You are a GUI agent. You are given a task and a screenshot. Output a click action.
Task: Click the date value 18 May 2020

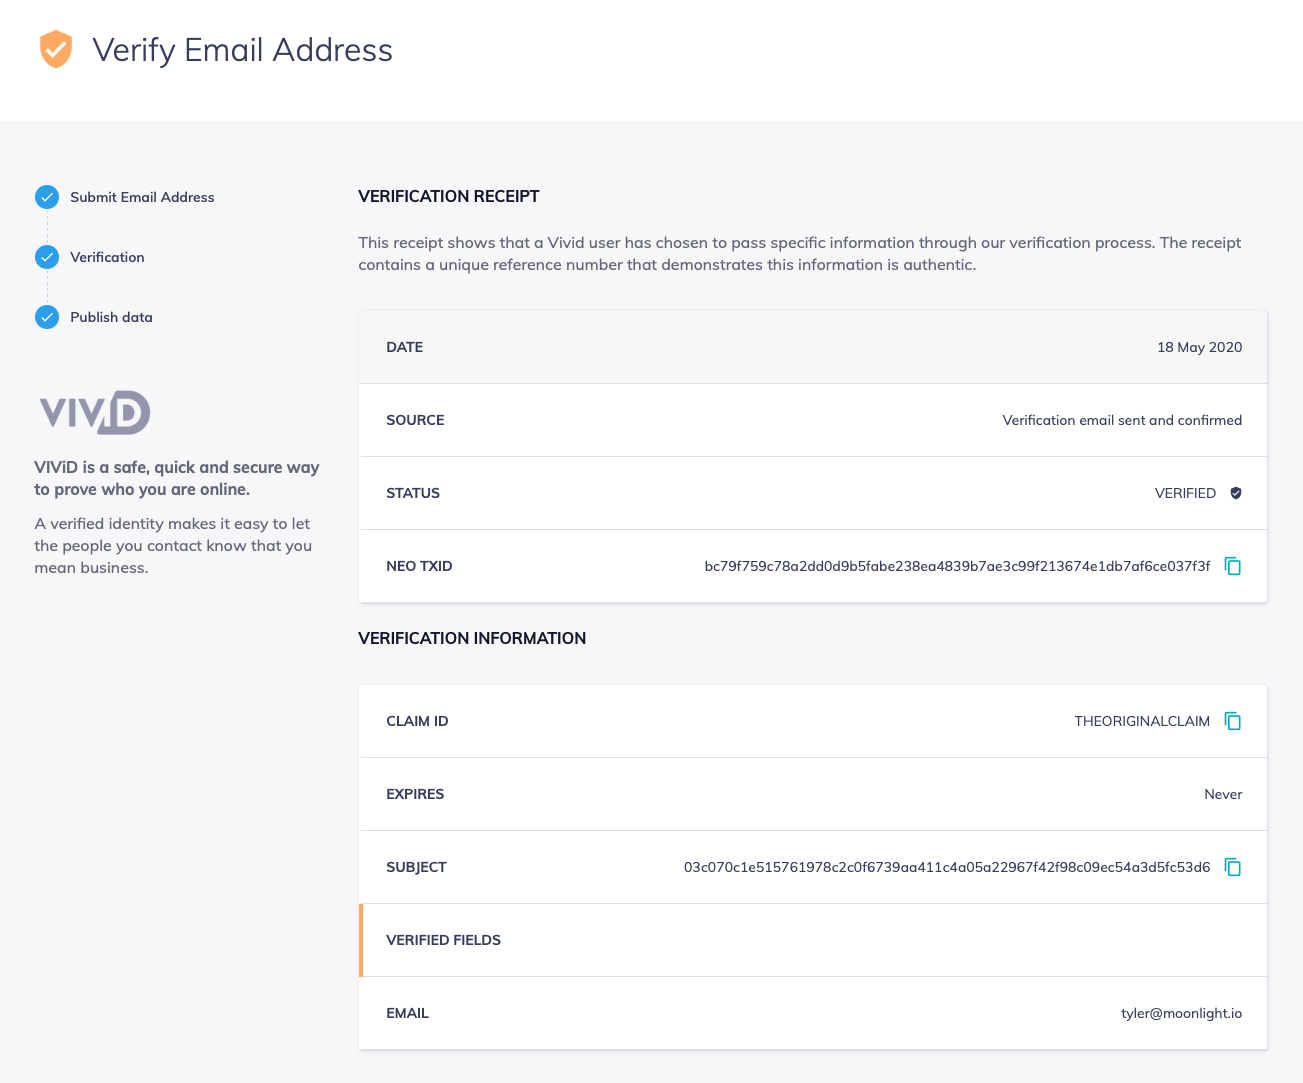[x=1199, y=347]
